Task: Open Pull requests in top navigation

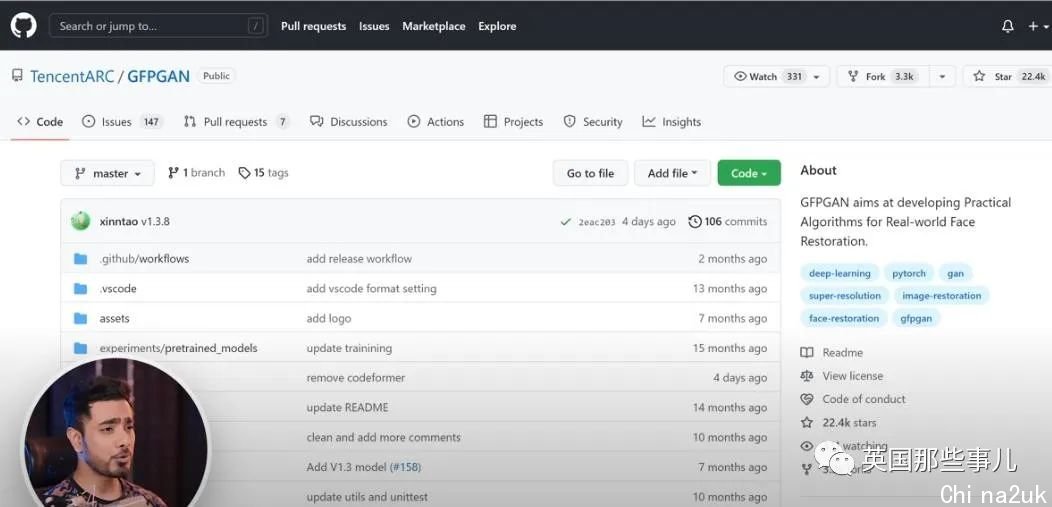Action: point(313,26)
